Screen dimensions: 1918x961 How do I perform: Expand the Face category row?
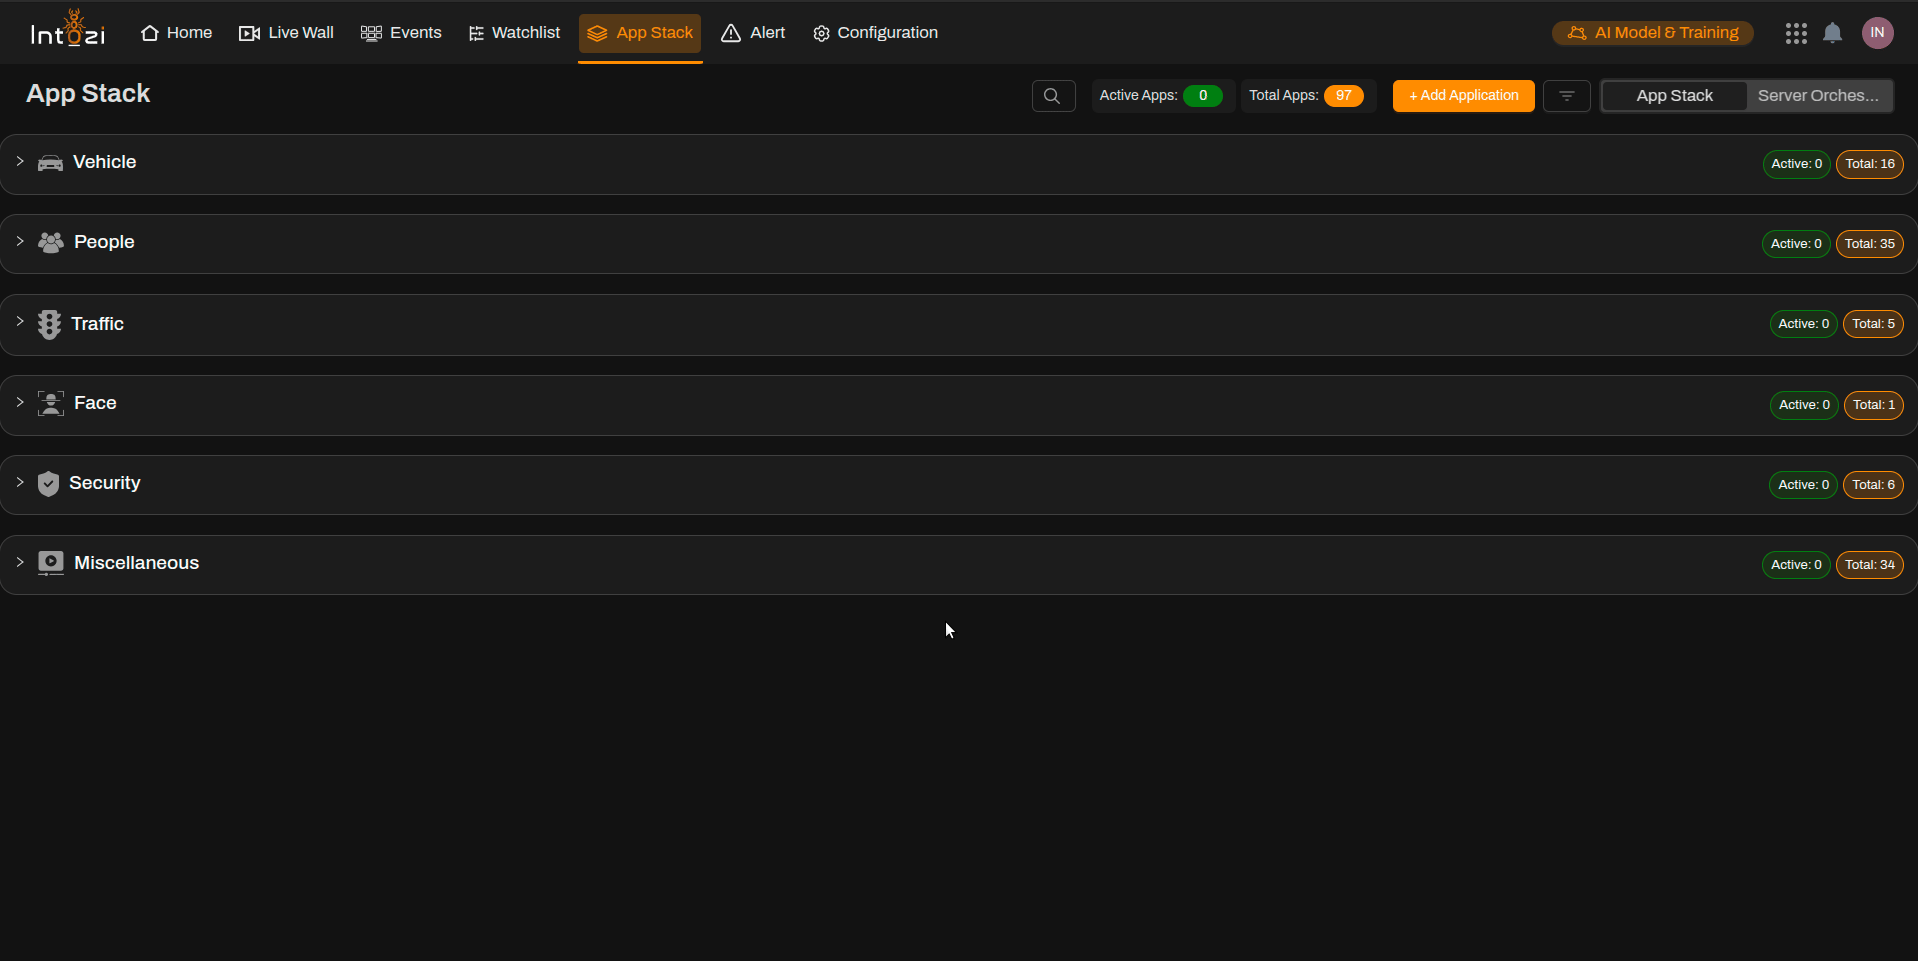(x=95, y=404)
